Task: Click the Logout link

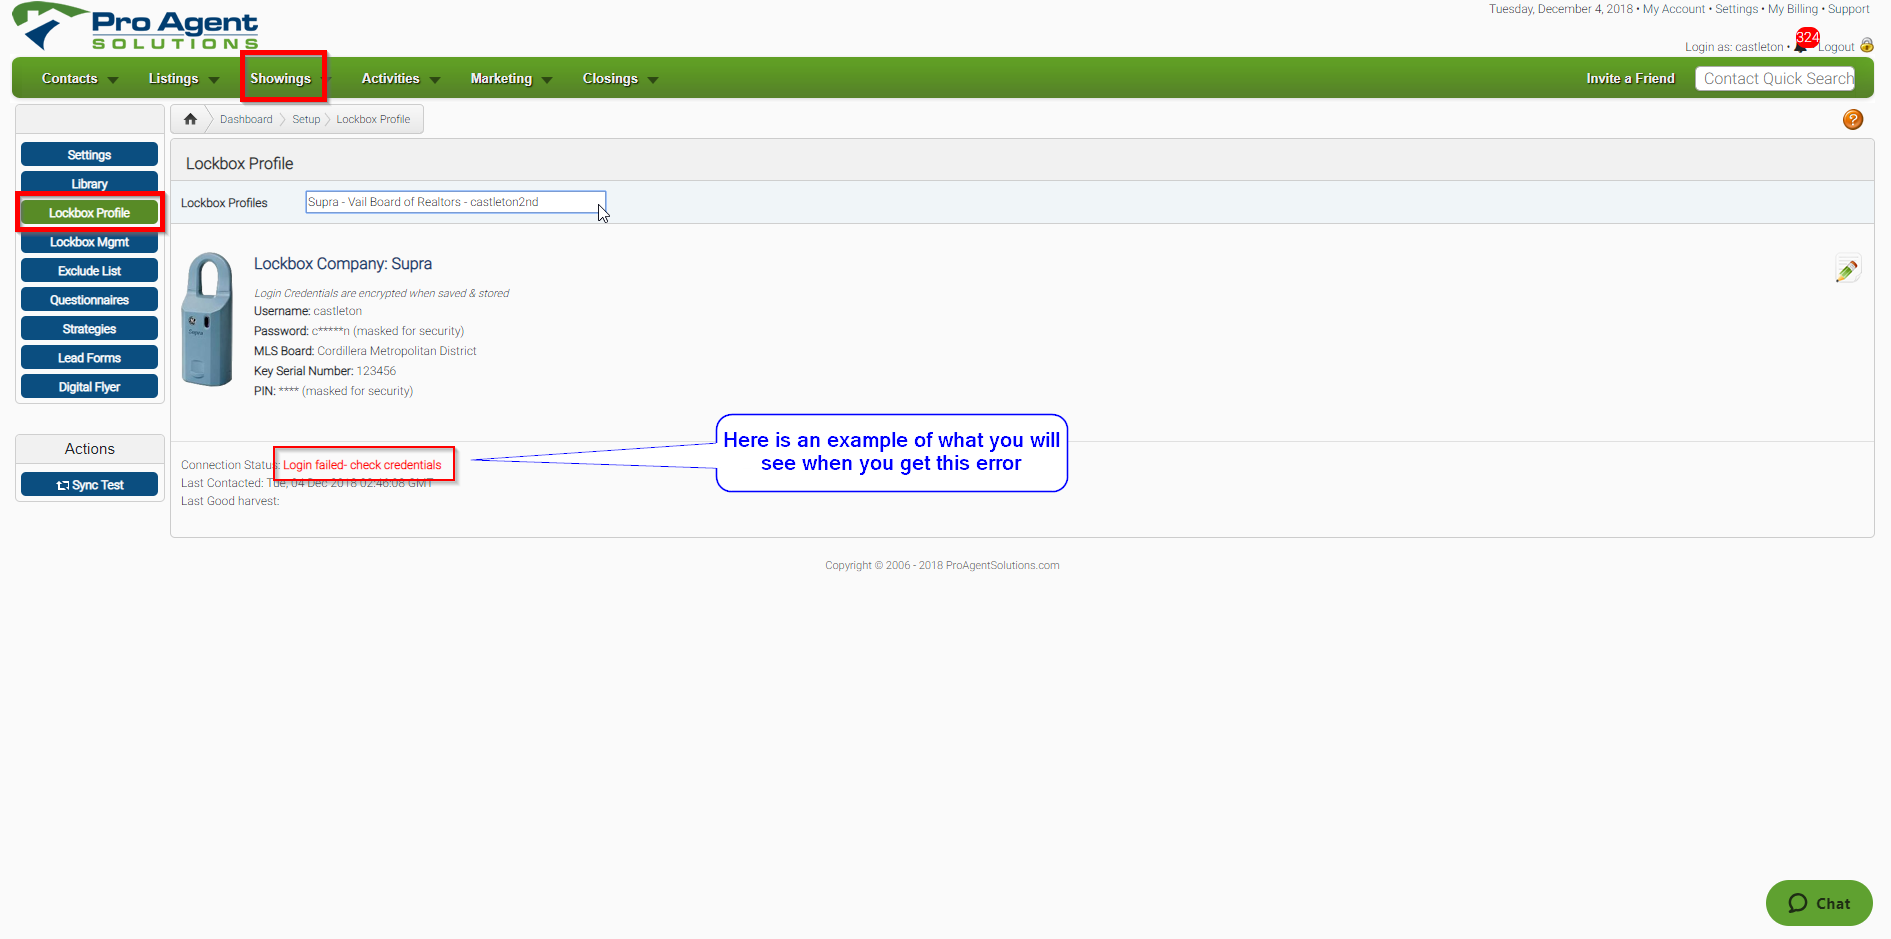Action: (x=1836, y=47)
